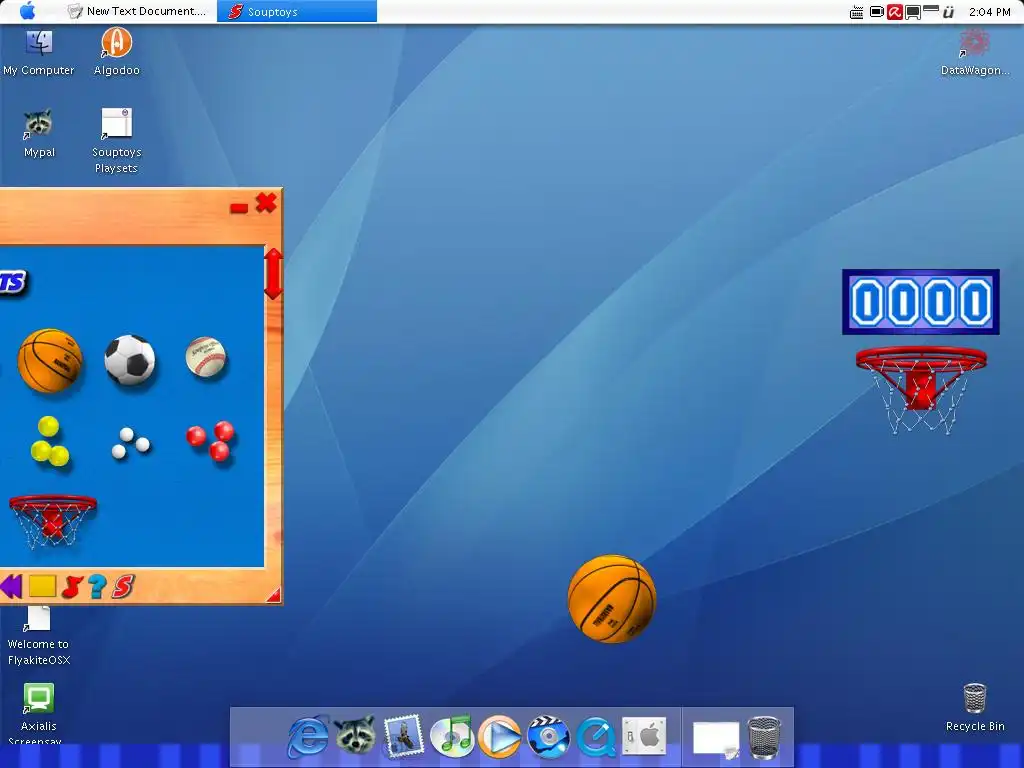Click the basketball on the desktop

(611, 599)
